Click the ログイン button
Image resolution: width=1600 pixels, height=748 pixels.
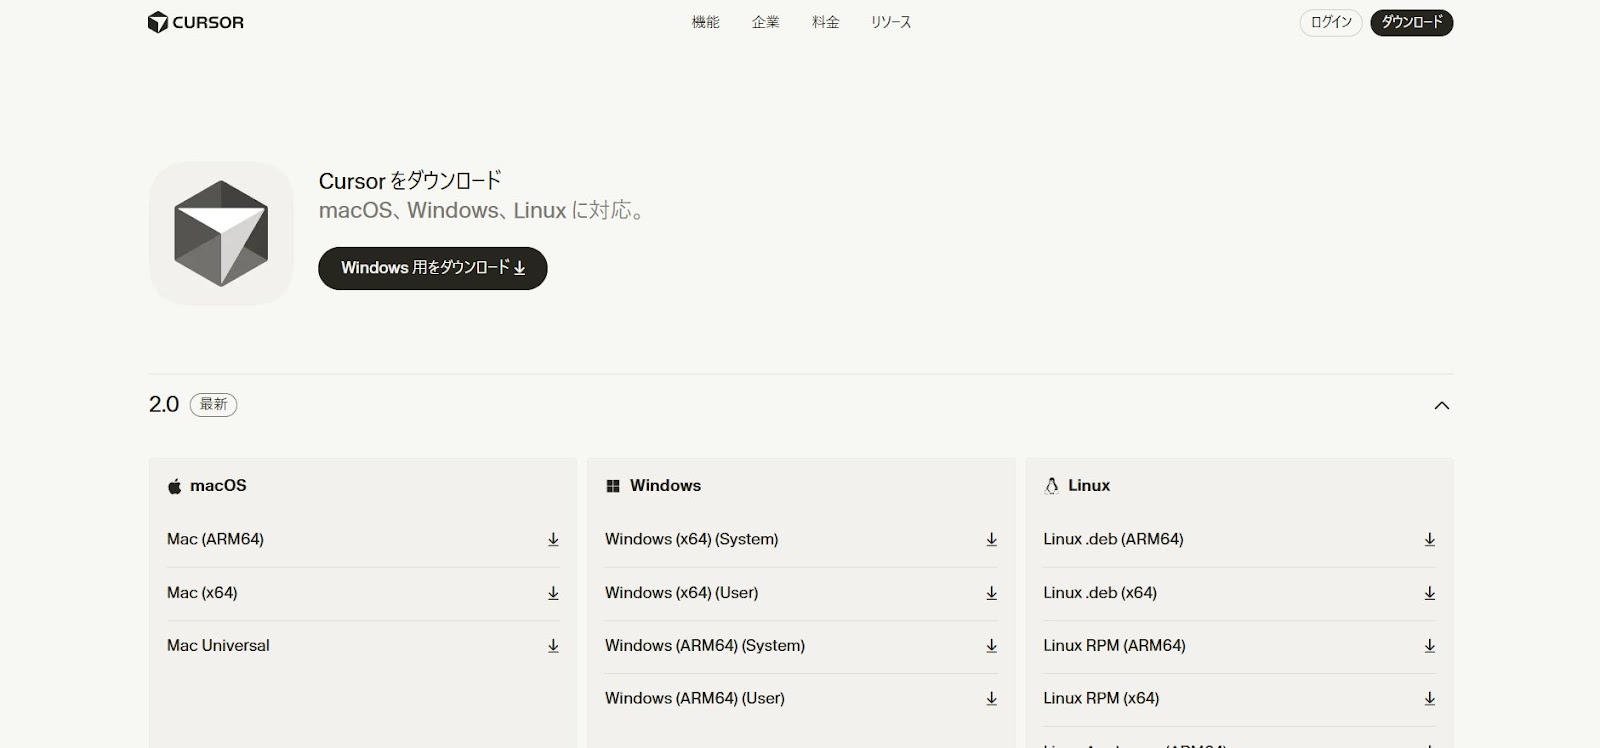[x=1330, y=22]
